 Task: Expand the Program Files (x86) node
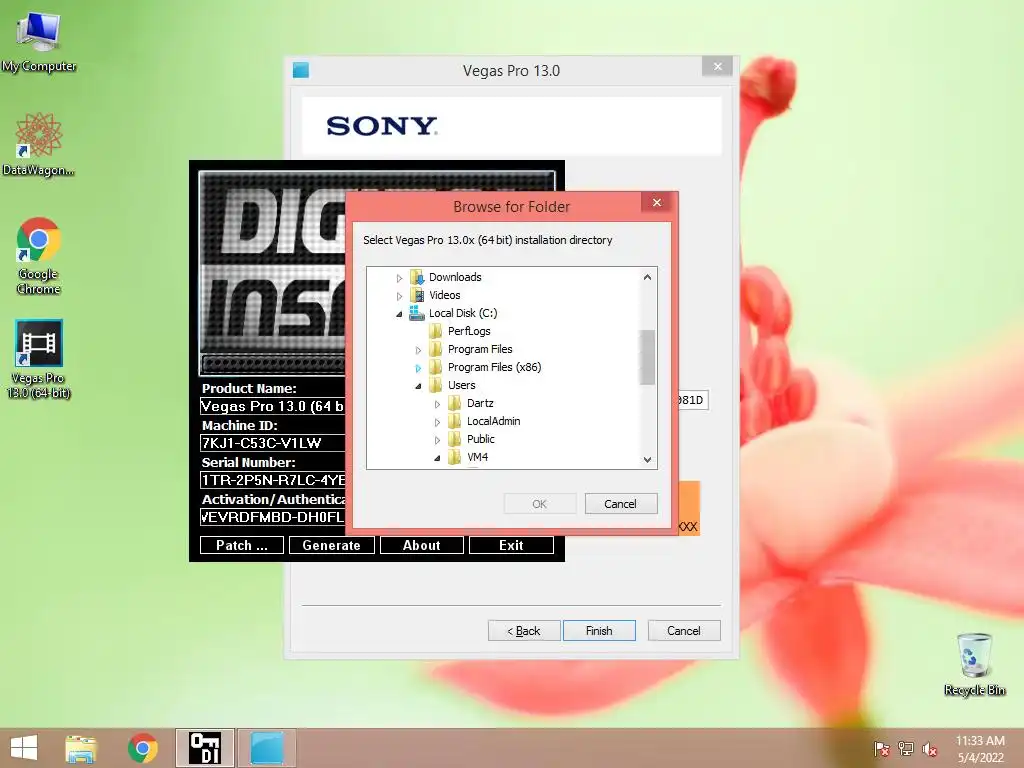click(x=418, y=368)
